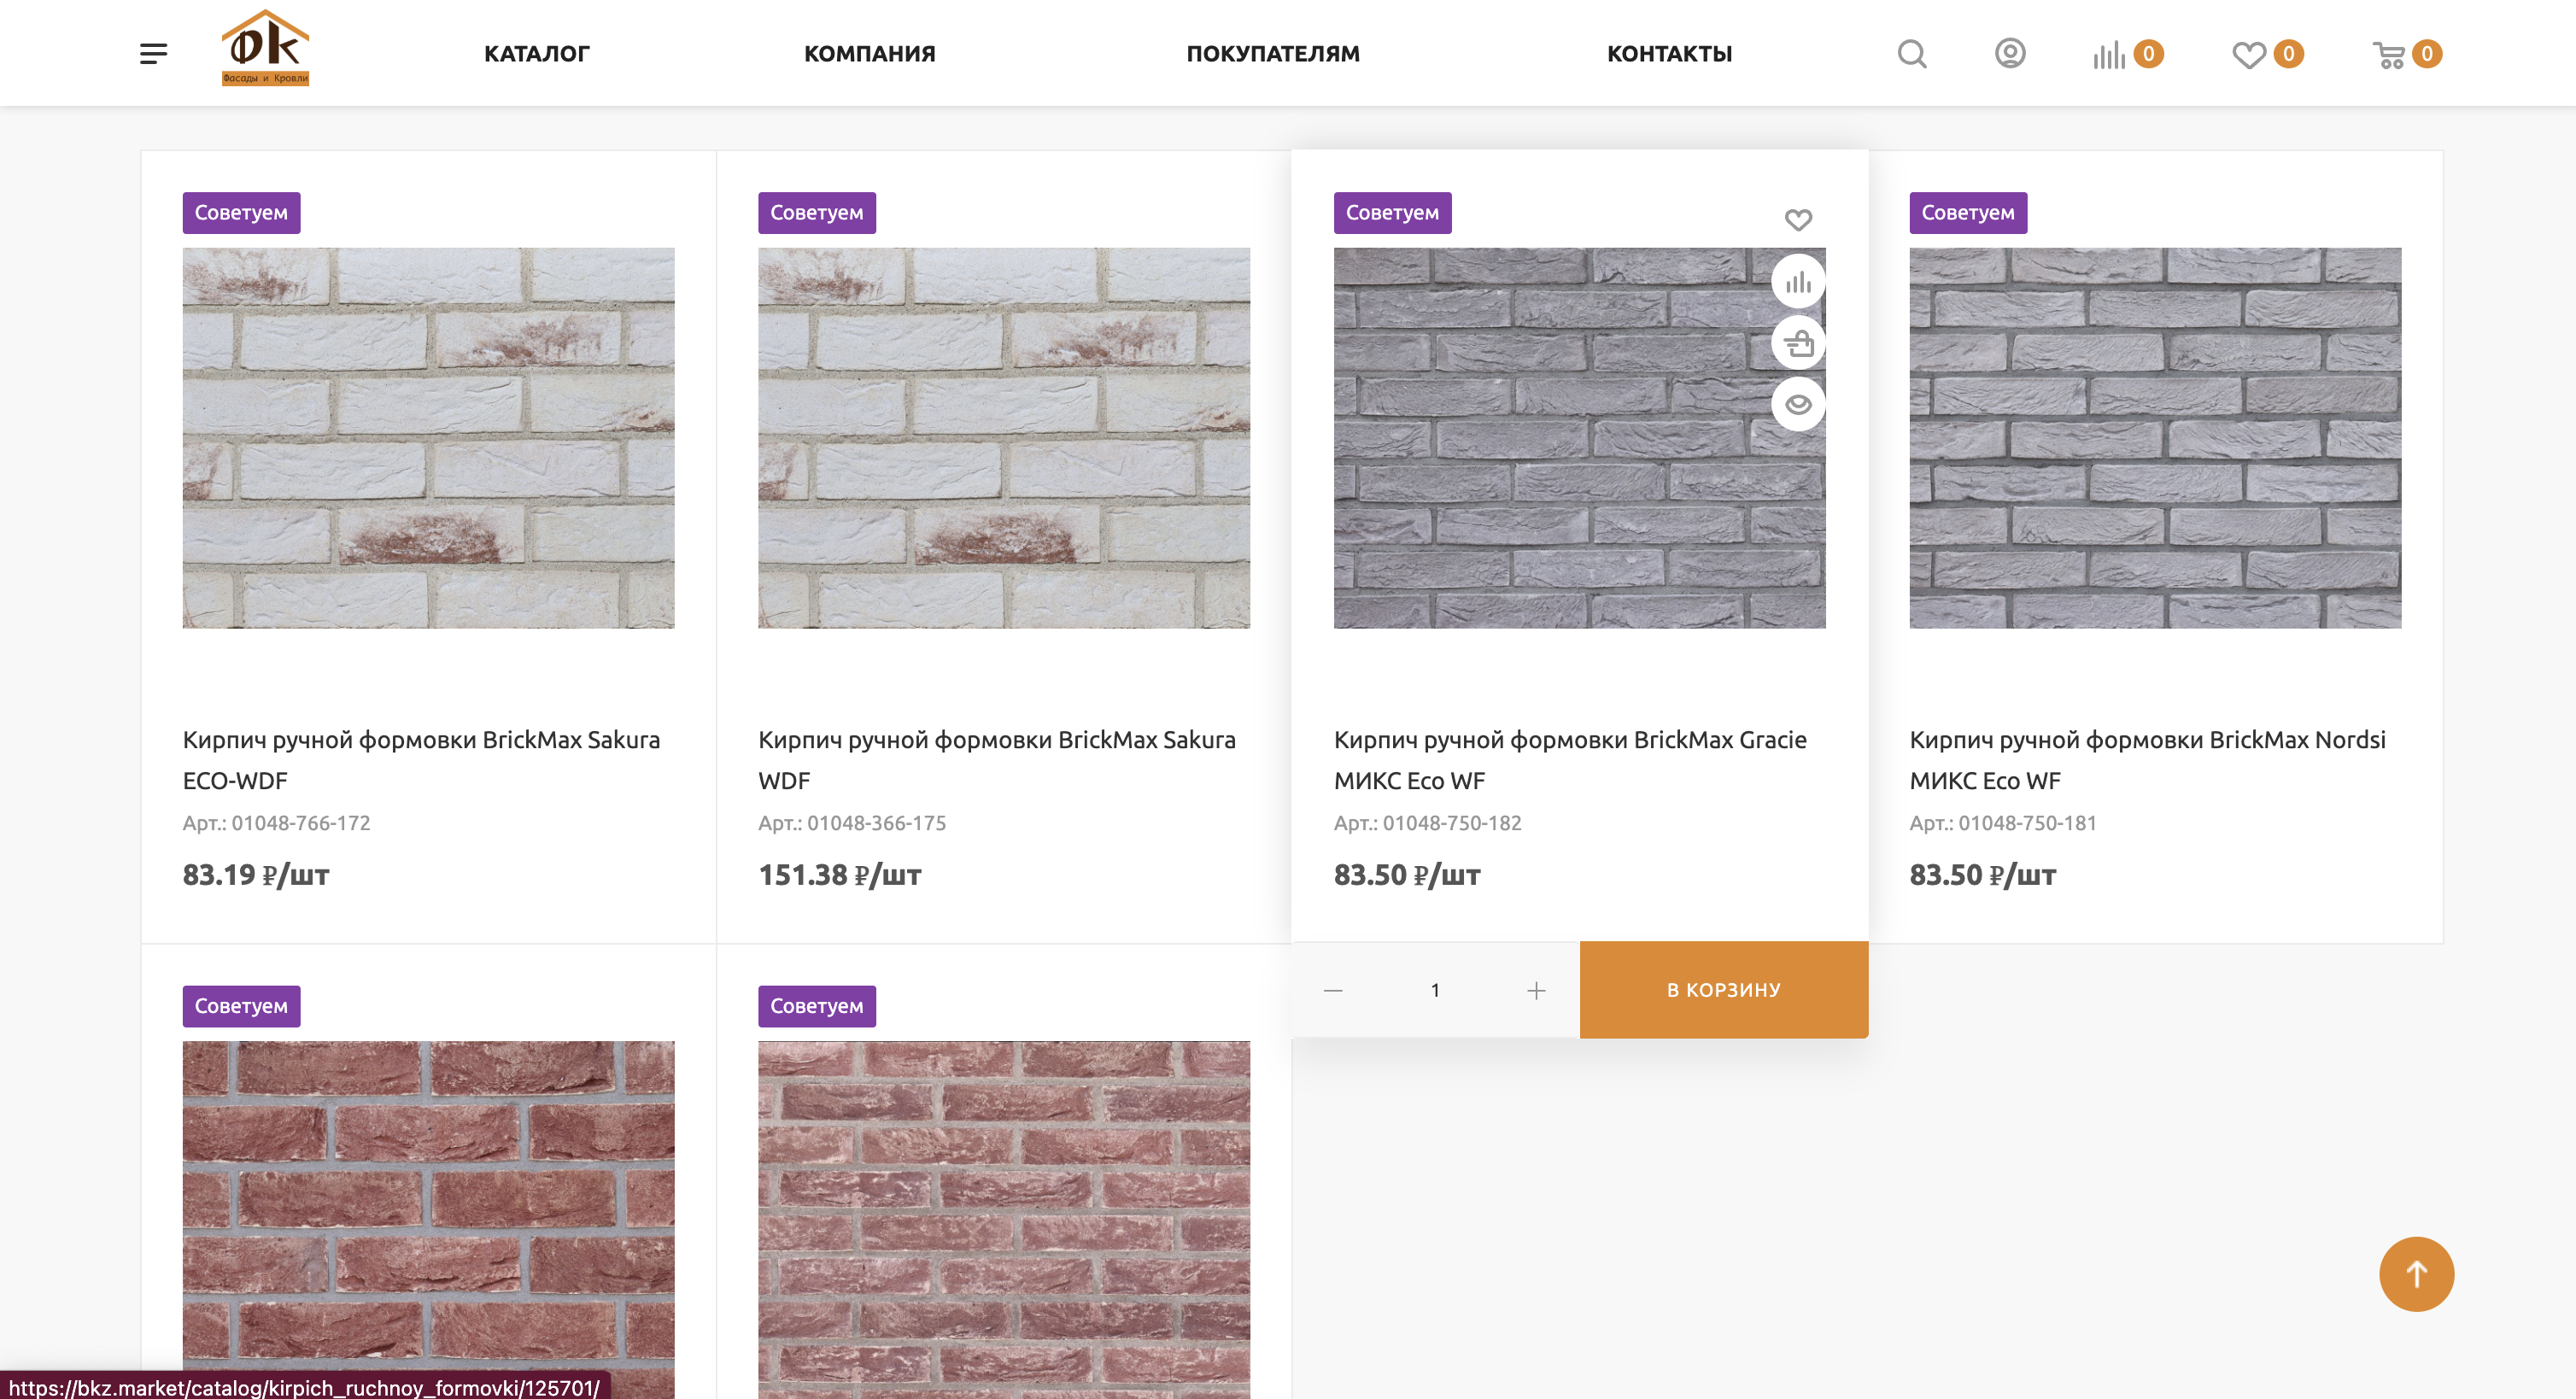Open the comparison chart icon in header
Viewport: 2576px width, 1399px height.
click(2109, 54)
